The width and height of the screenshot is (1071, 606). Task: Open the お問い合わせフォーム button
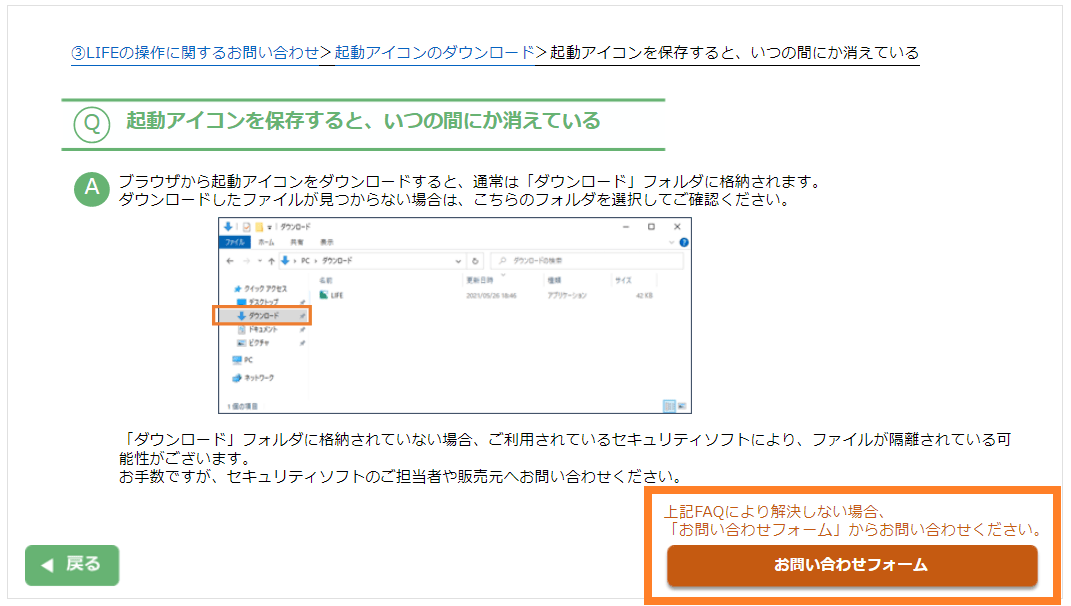pos(852,565)
